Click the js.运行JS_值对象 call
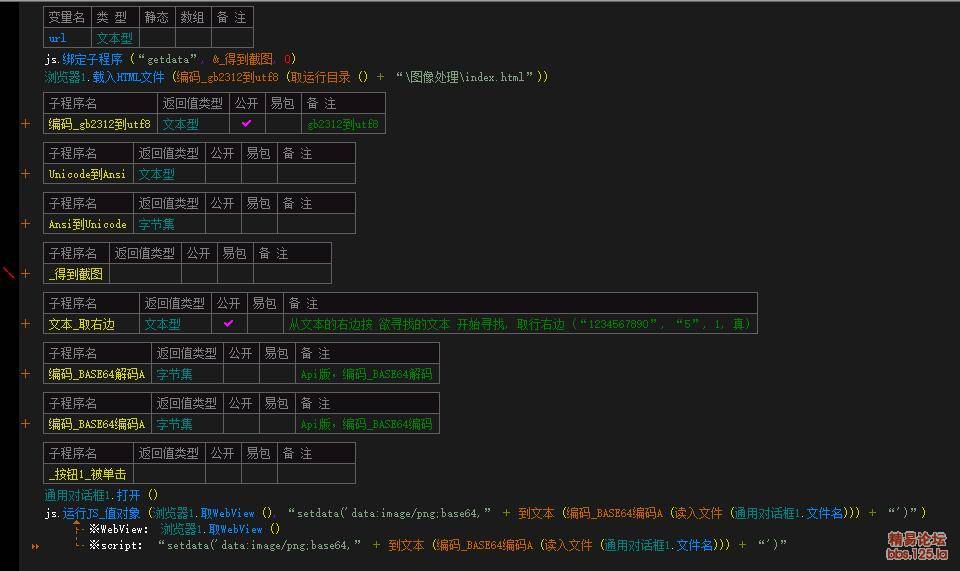This screenshot has width=960, height=571. pos(93,513)
